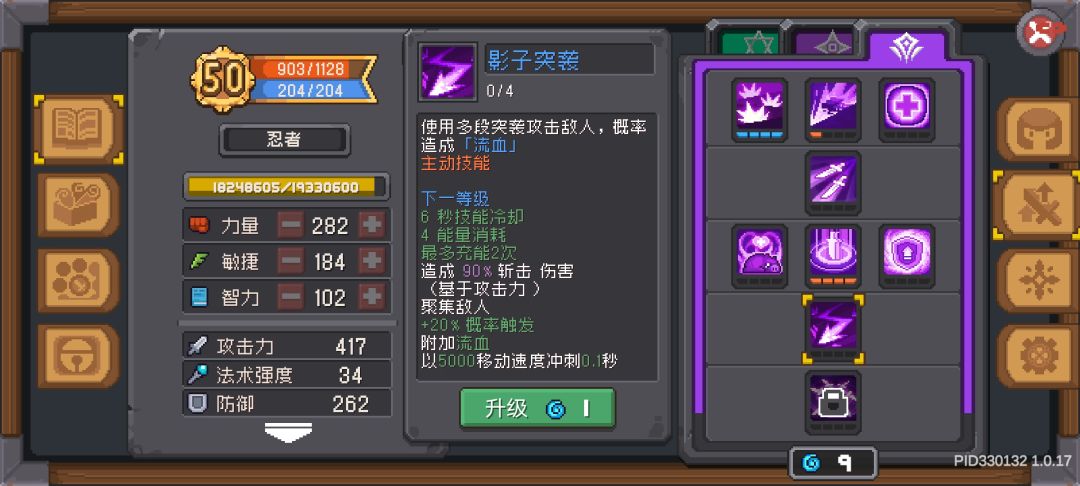
Task: Select the shadow spikes skill icon
Action: [x=760, y=109]
